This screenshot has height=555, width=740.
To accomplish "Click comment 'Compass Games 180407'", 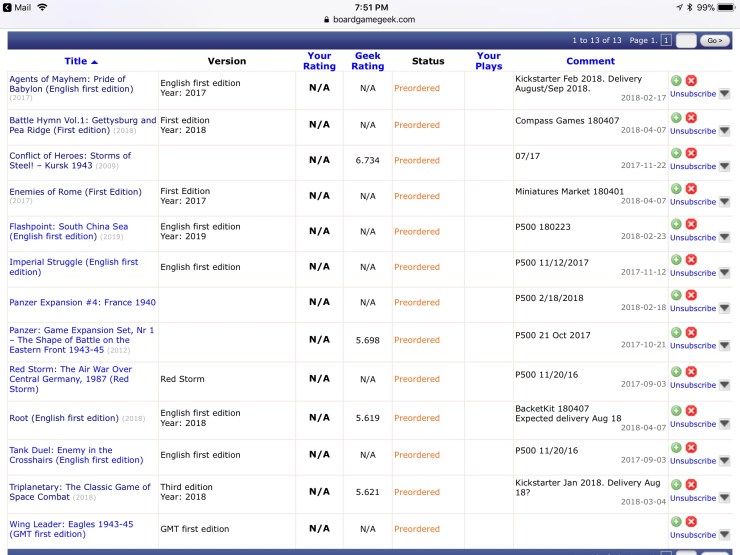I will point(567,120).
